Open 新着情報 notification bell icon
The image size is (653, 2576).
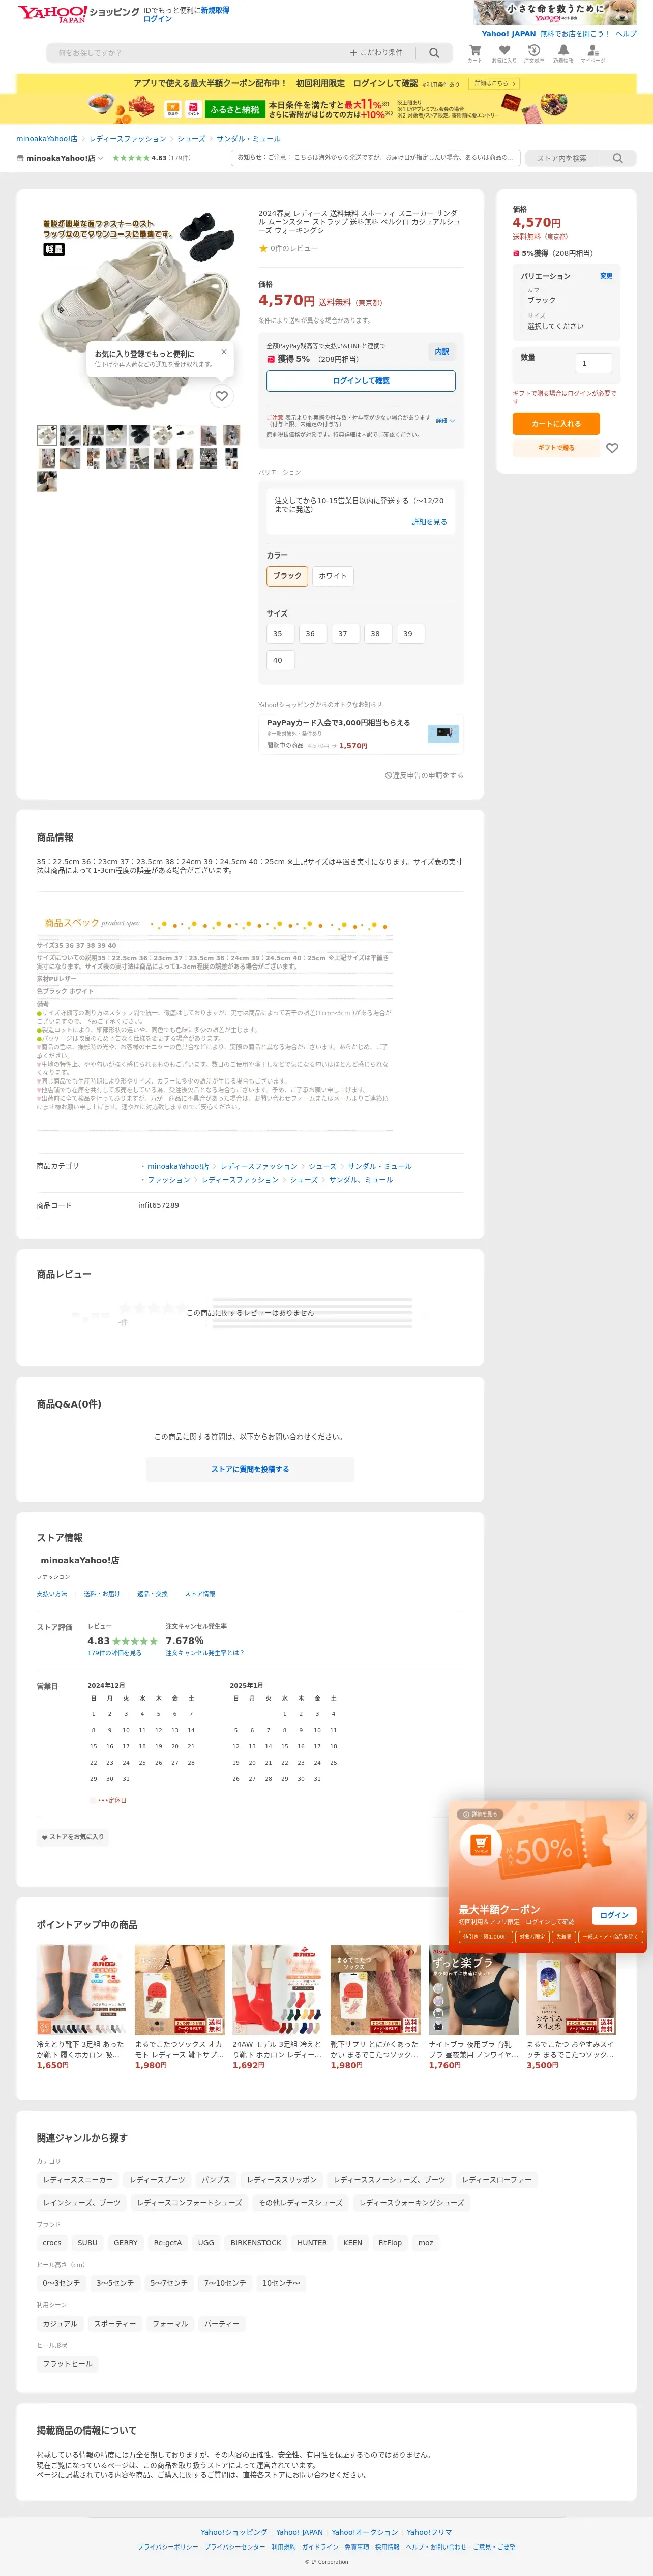[x=563, y=53]
